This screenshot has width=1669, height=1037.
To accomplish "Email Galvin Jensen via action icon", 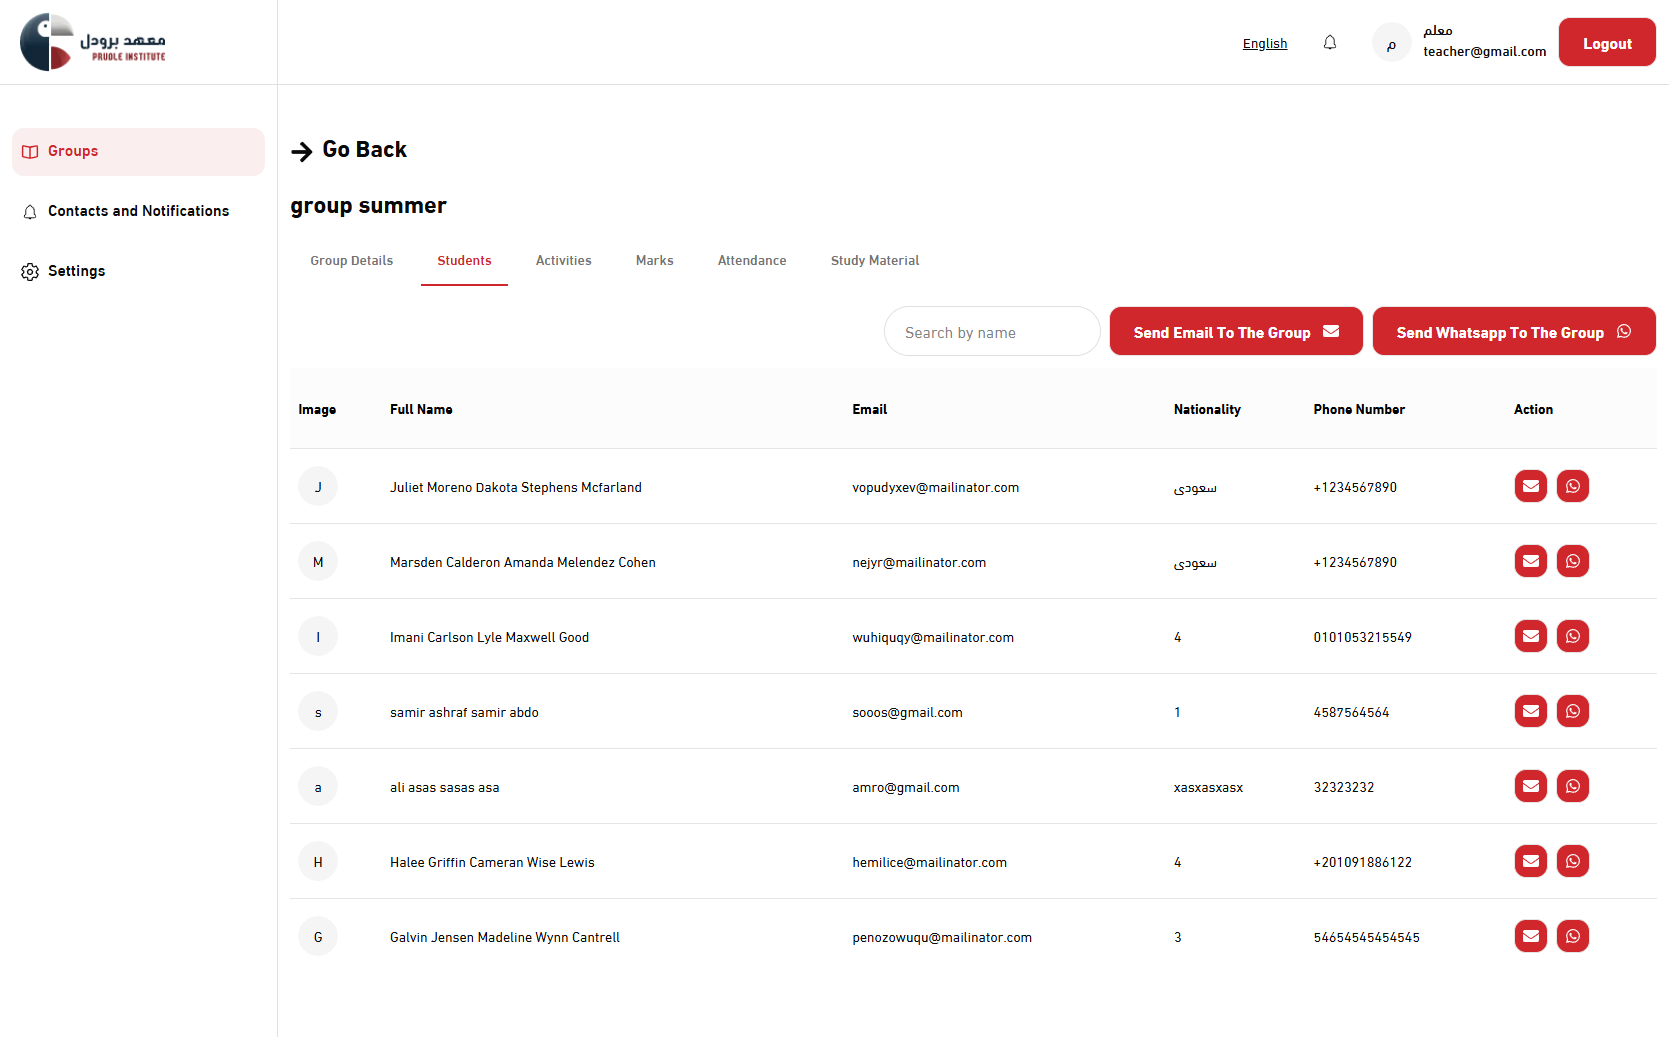I will pos(1530,936).
